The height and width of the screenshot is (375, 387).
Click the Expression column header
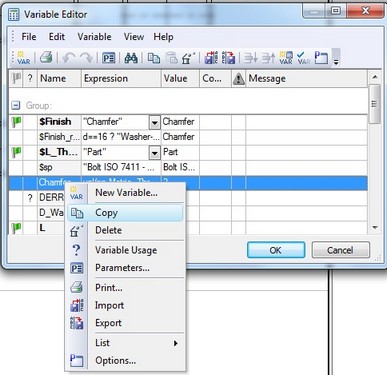pos(121,79)
